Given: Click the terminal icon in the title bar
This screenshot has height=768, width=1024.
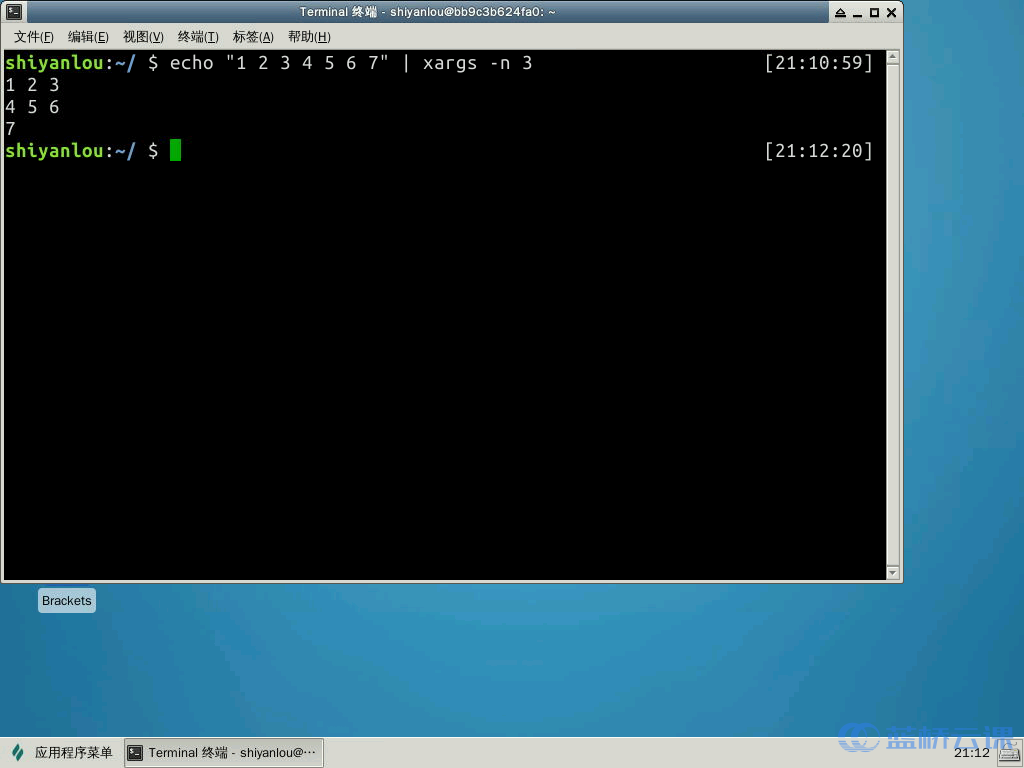Looking at the screenshot, I should coord(12,11).
